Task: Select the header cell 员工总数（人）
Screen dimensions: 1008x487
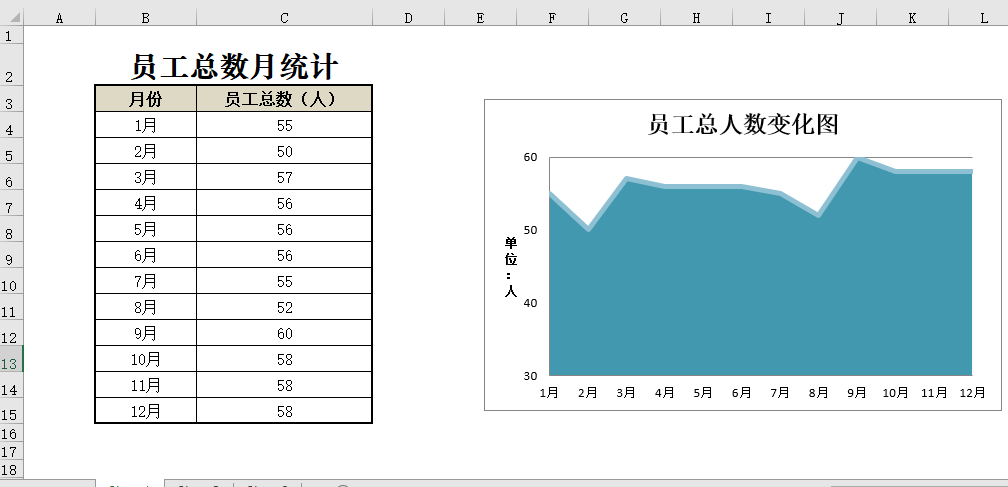Action: (284, 99)
